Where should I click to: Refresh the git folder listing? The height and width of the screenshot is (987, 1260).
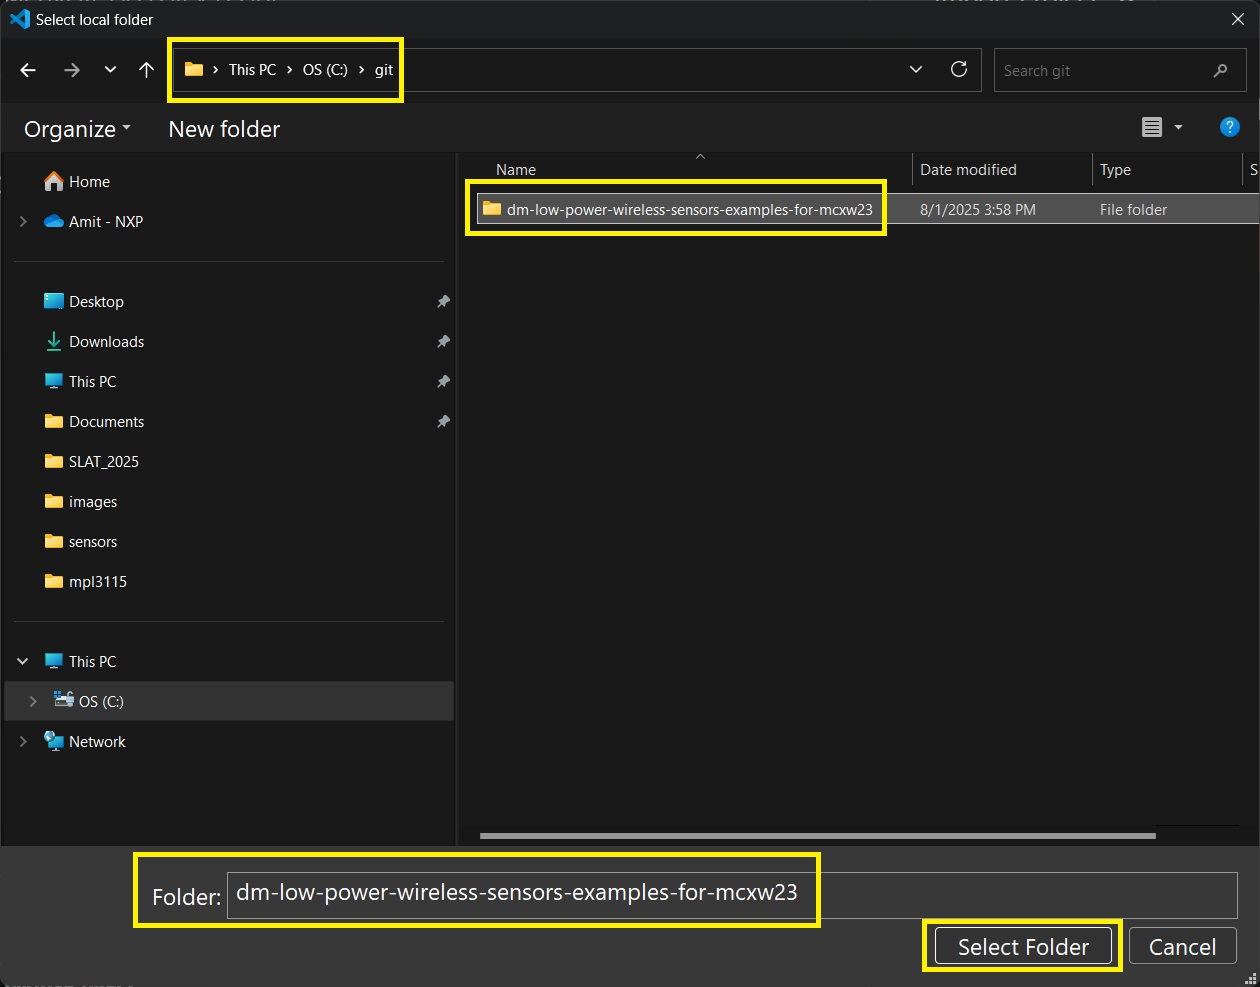coord(958,70)
